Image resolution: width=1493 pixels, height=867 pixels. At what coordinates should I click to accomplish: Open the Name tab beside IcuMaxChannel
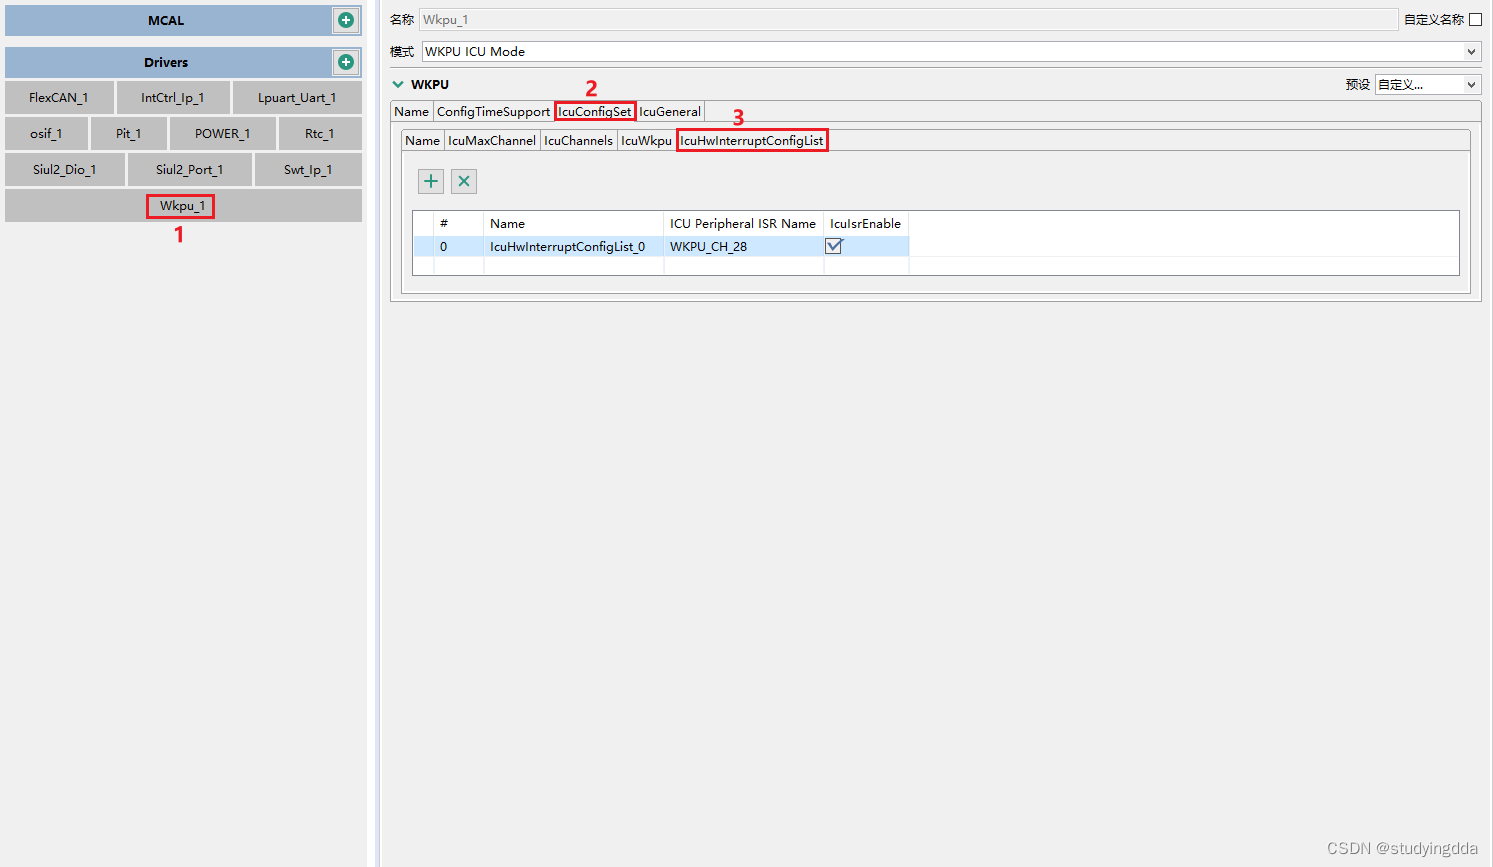point(422,140)
